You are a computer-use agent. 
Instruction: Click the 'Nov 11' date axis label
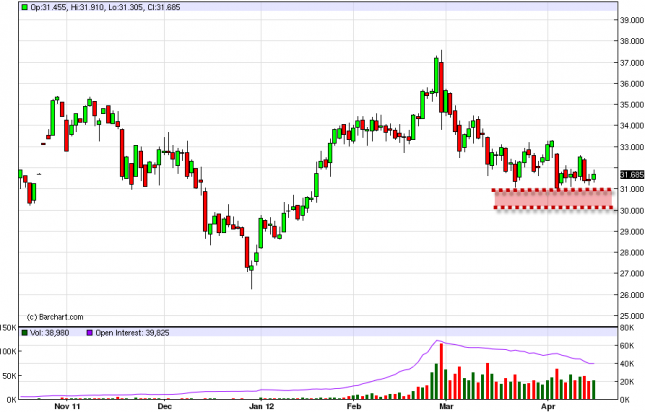coord(67,407)
